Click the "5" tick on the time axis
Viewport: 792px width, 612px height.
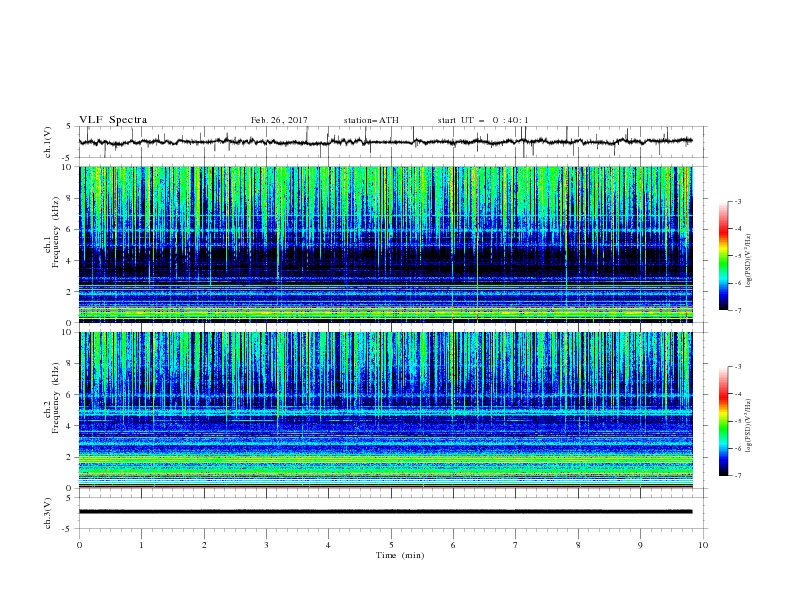click(x=391, y=545)
